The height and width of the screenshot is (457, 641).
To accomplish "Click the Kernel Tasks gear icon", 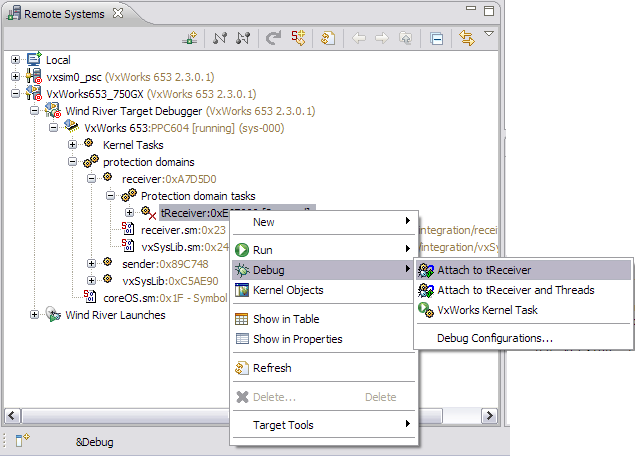I will pos(89,143).
